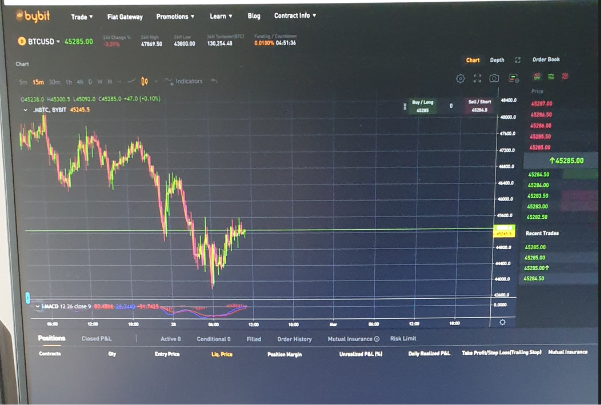Image resolution: width=602 pixels, height=405 pixels.
Task: Select the candlestick chart style icon
Action: tap(144, 81)
